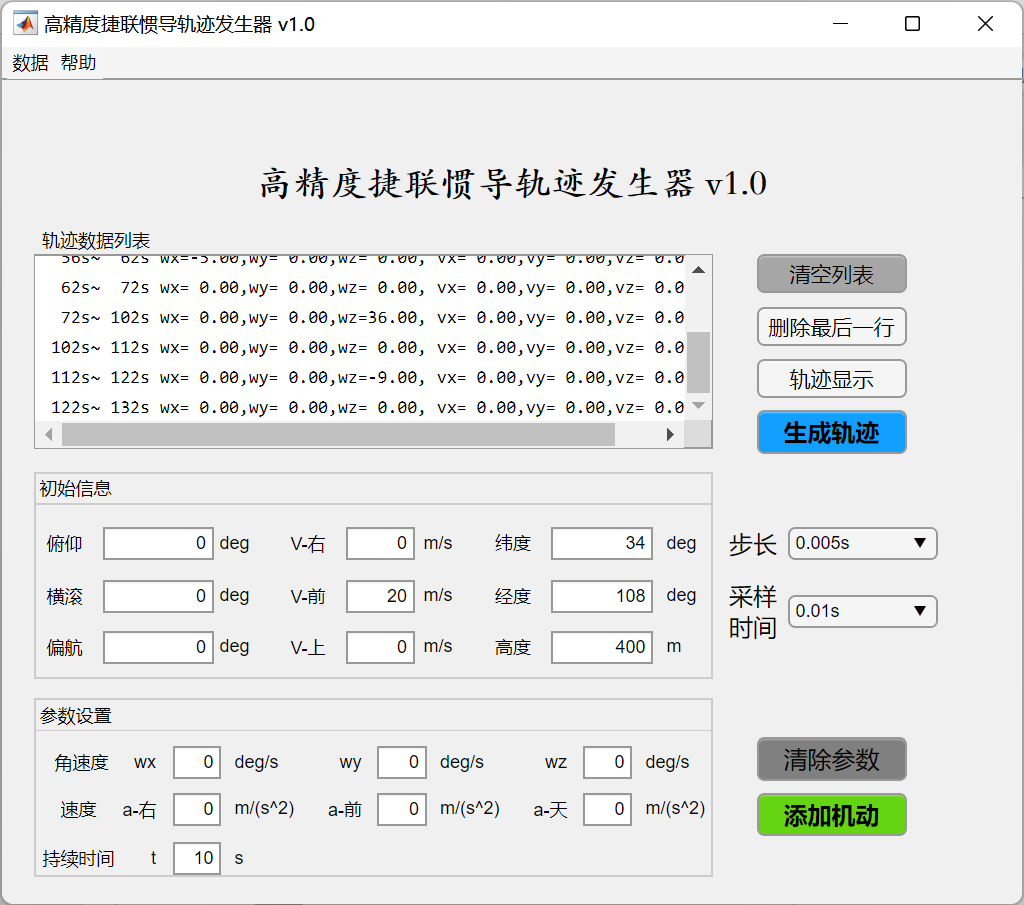This screenshot has width=1024, height=905.
Task: Click the MATLAB icon in title bar
Action: coord(25,24)
